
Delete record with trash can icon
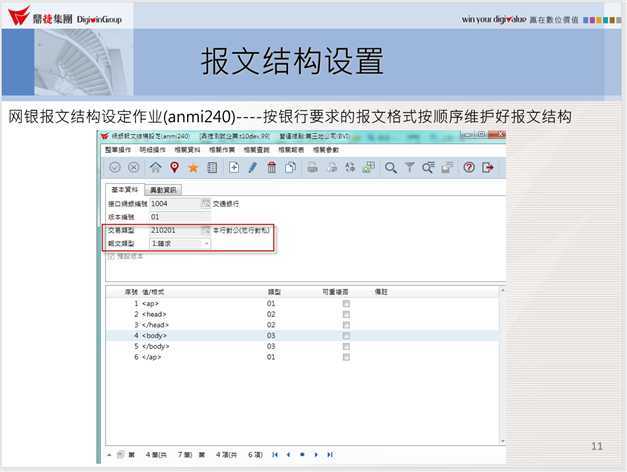click(272, 167)
